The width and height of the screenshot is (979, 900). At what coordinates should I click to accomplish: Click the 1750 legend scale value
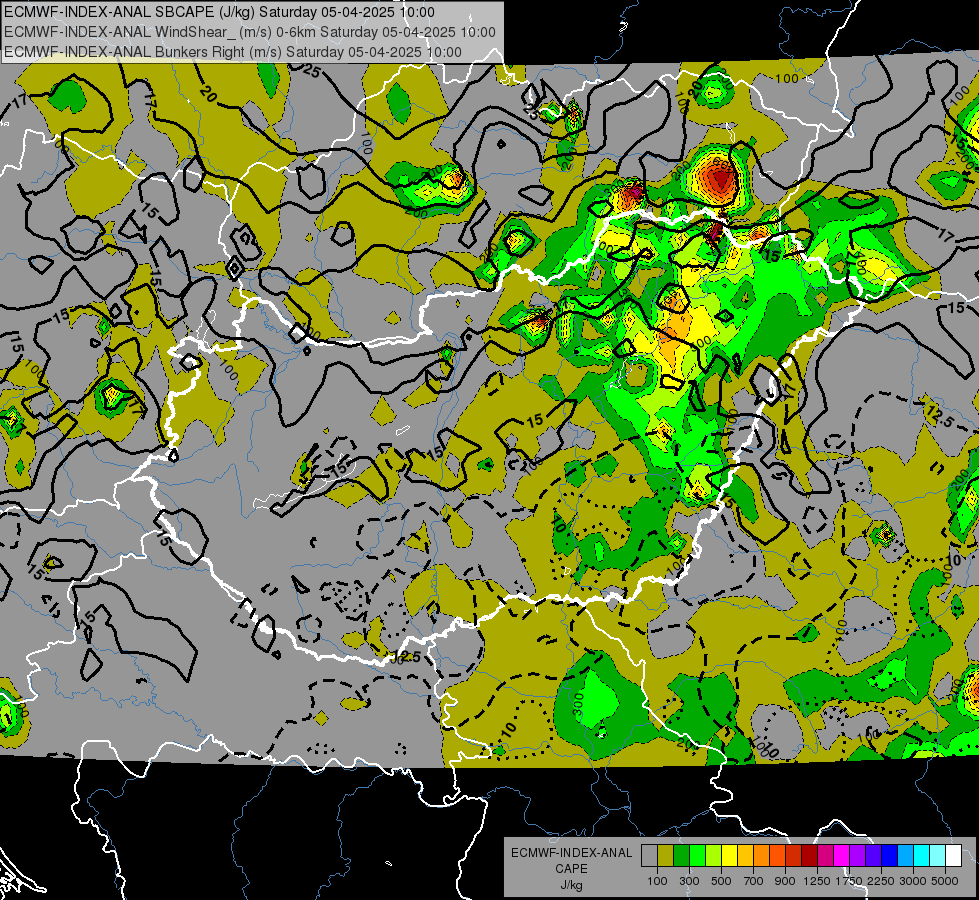[x=849, y=881]
